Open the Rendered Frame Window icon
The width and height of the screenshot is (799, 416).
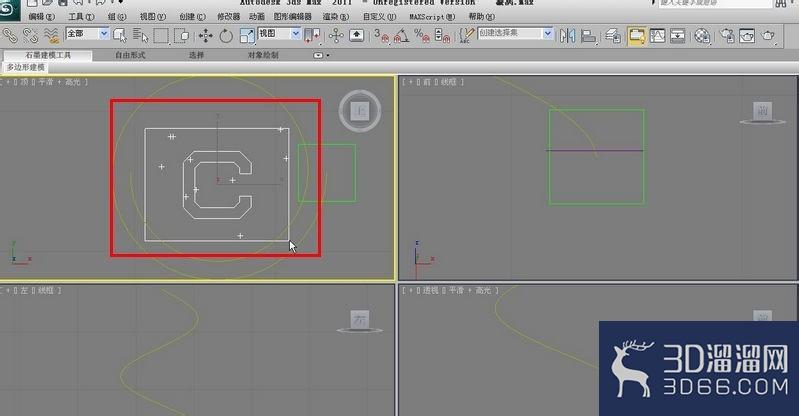[747, 36]
